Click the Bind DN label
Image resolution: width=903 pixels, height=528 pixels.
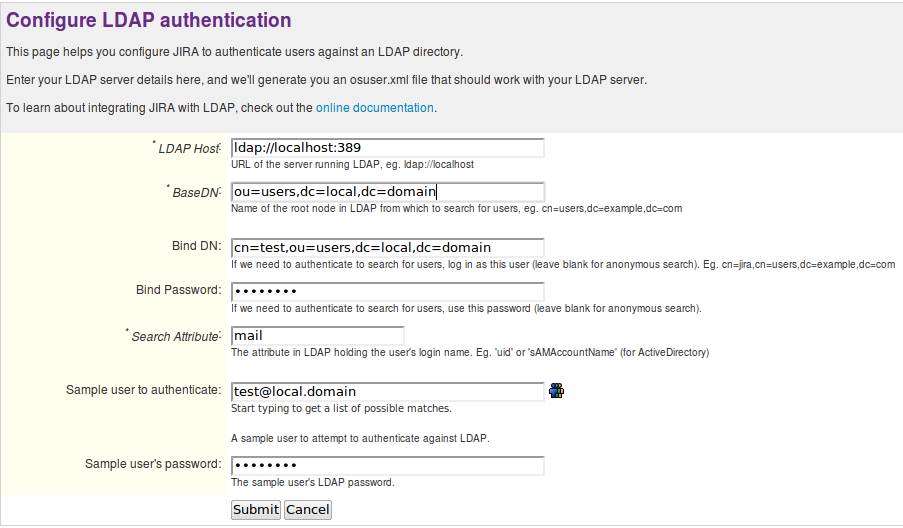tap(196, 246)
